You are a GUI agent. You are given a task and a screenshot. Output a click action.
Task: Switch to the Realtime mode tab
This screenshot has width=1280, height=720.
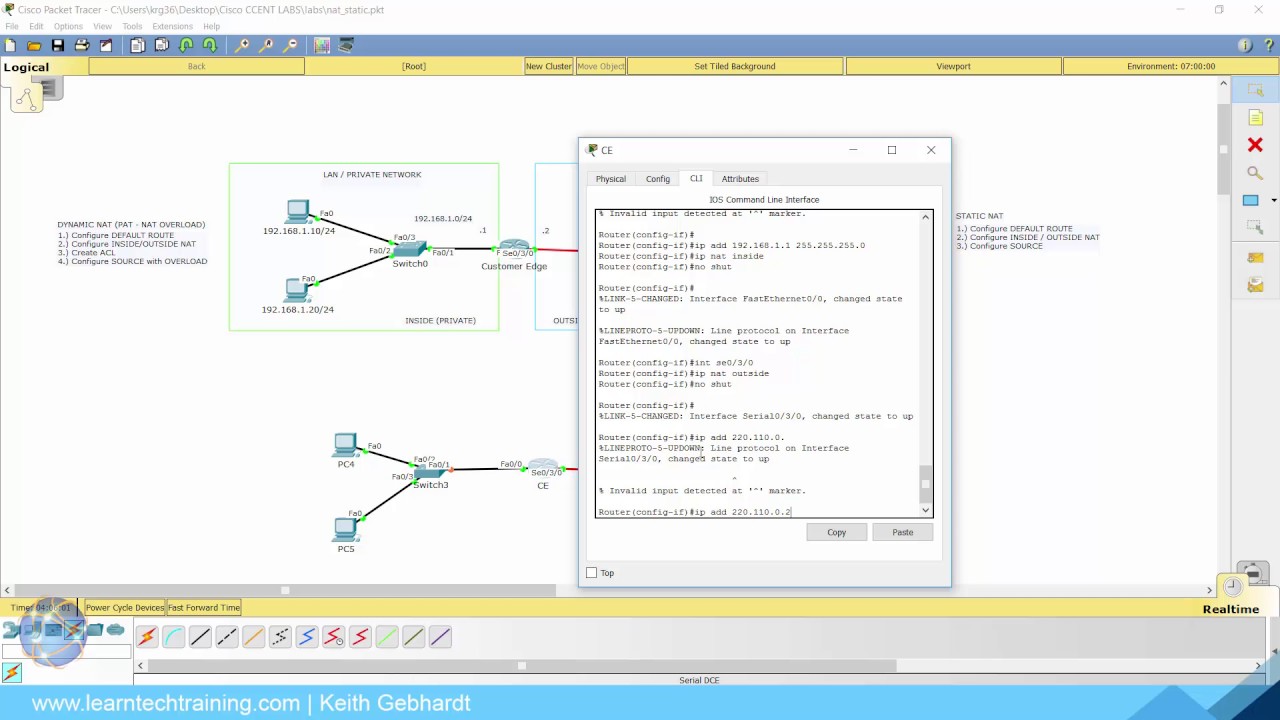click(1231, 609)
